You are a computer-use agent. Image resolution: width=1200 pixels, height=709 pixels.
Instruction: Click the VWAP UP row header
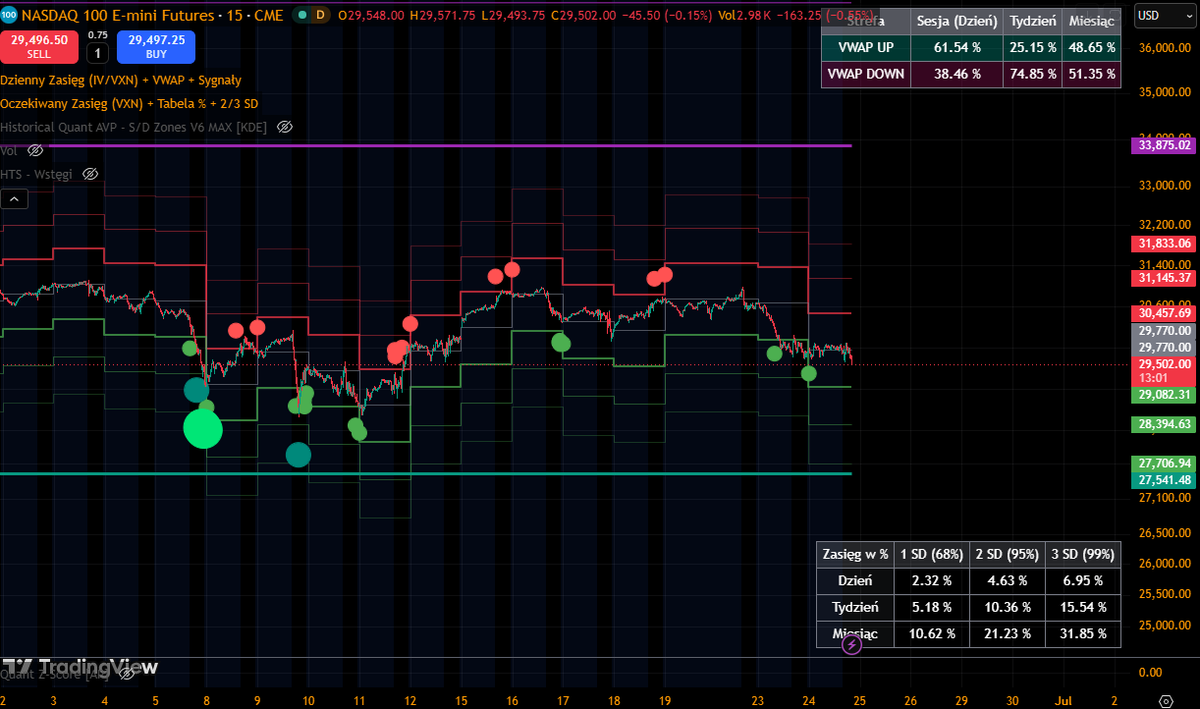865,47
